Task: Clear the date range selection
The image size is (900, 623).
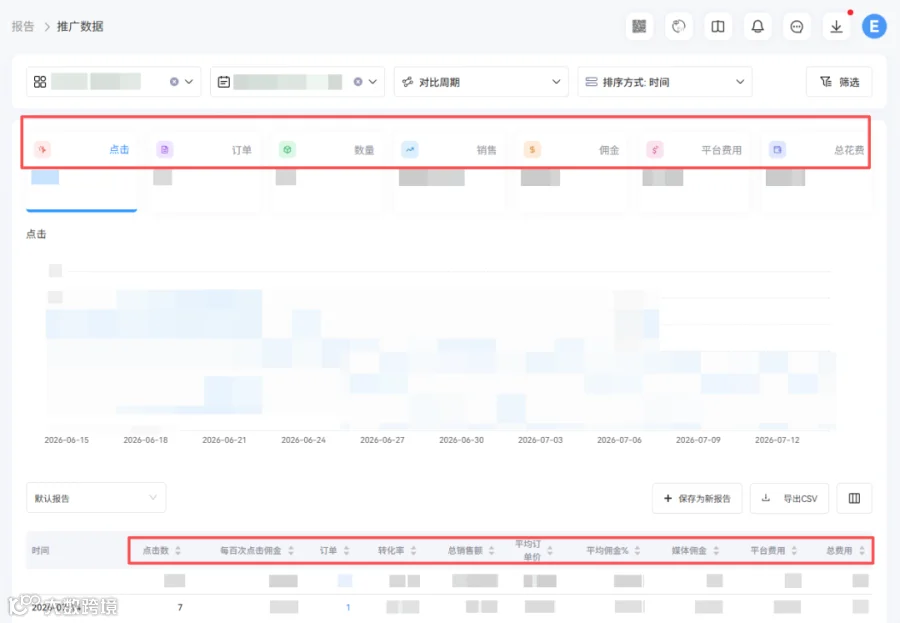Action: 358,82
